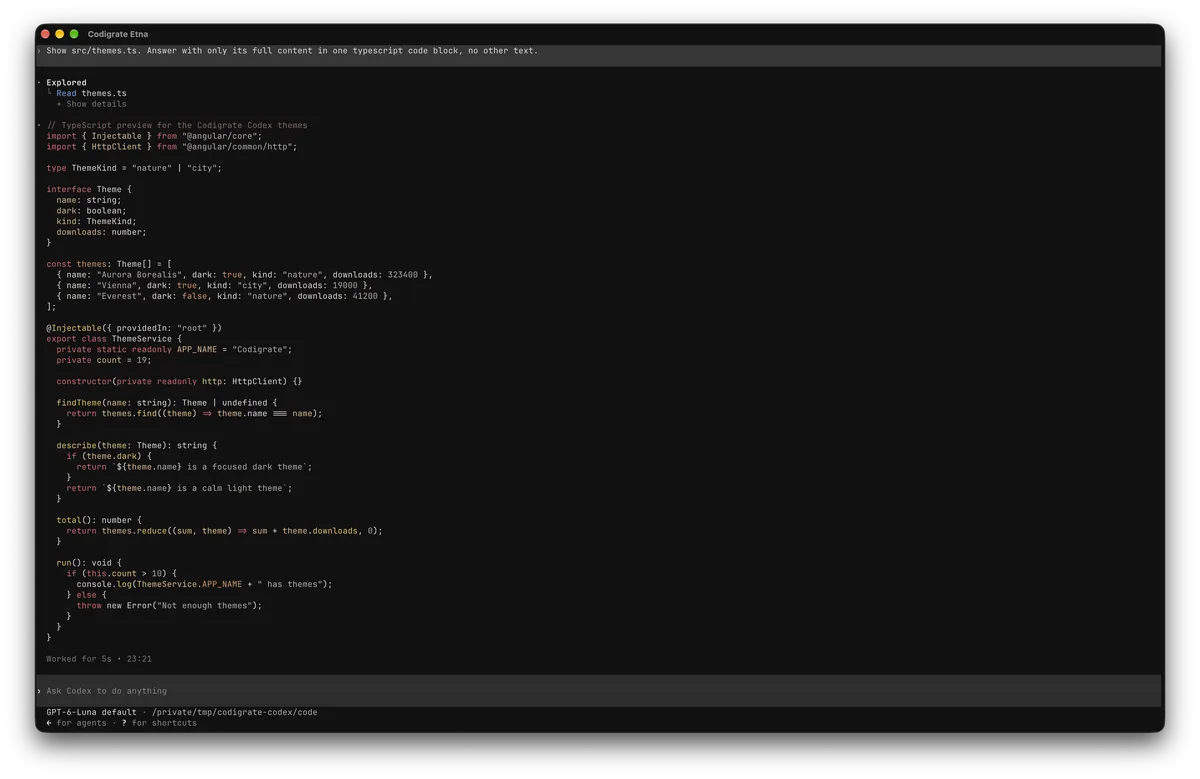Screen dimensions: 1200x779
Task: Click the import HttpClient line
Action: [x=172, y=147]
